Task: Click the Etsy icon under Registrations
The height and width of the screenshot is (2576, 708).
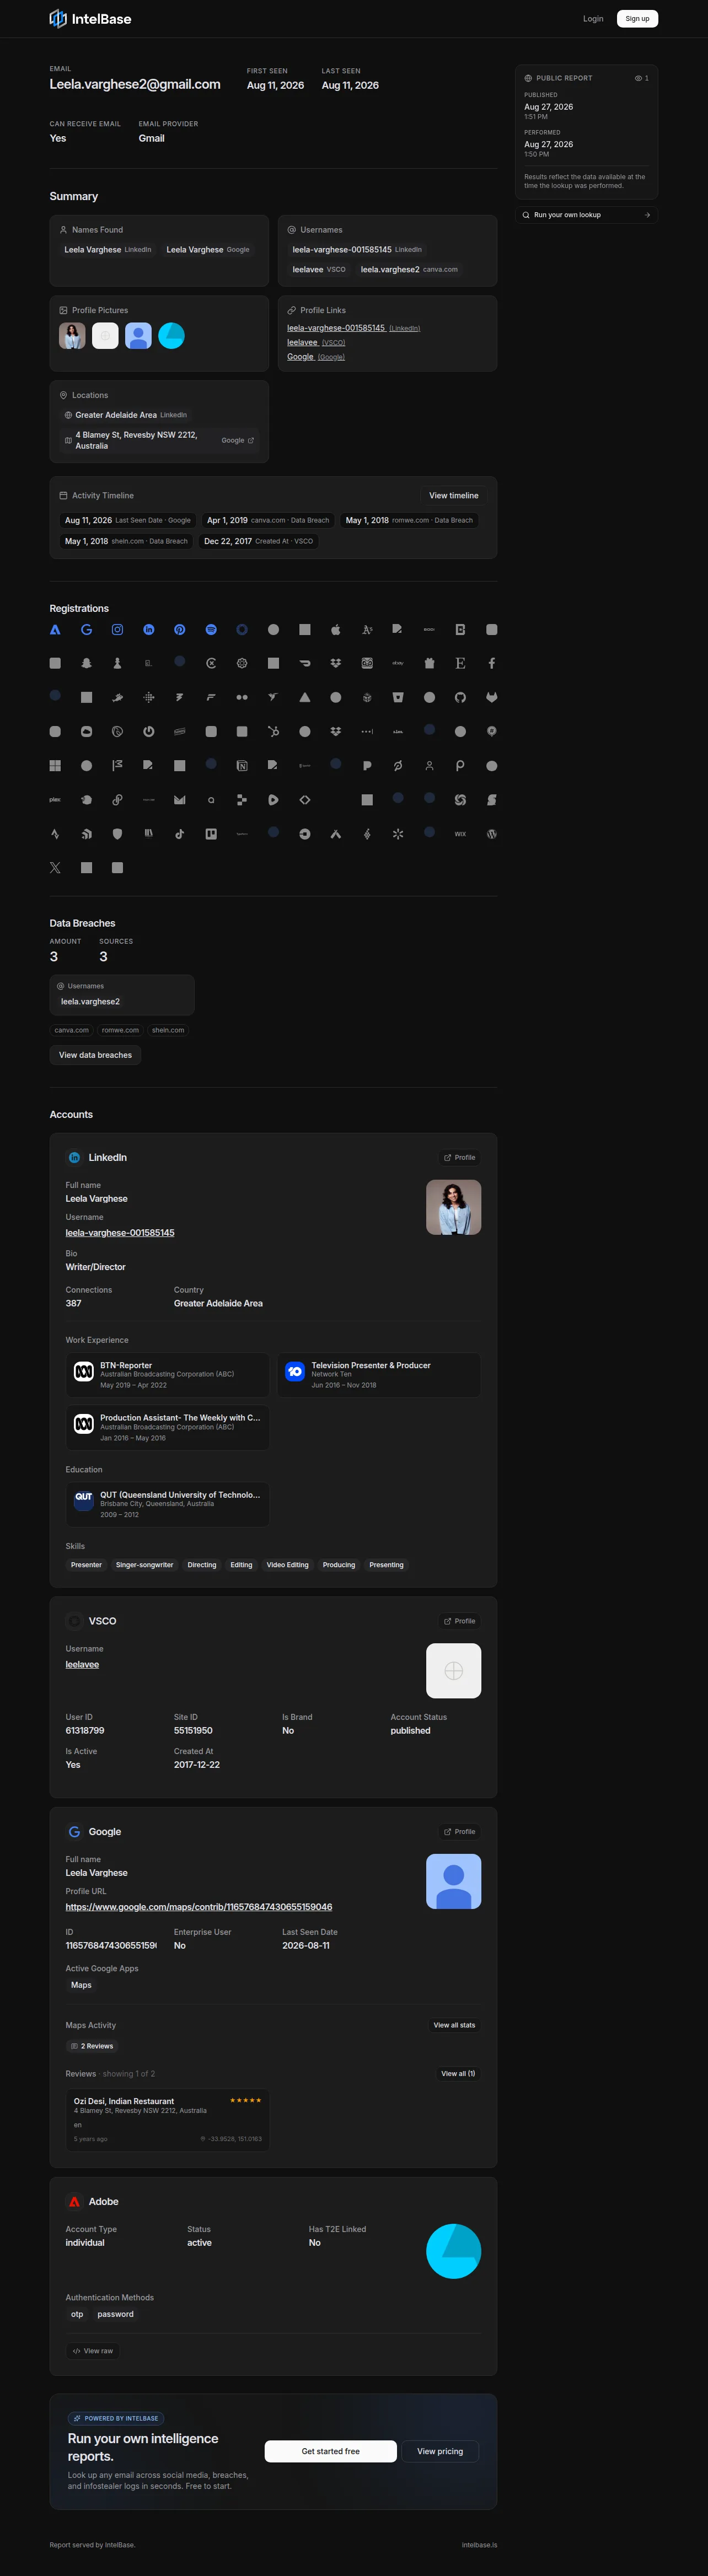Action: tap(460, 663)
